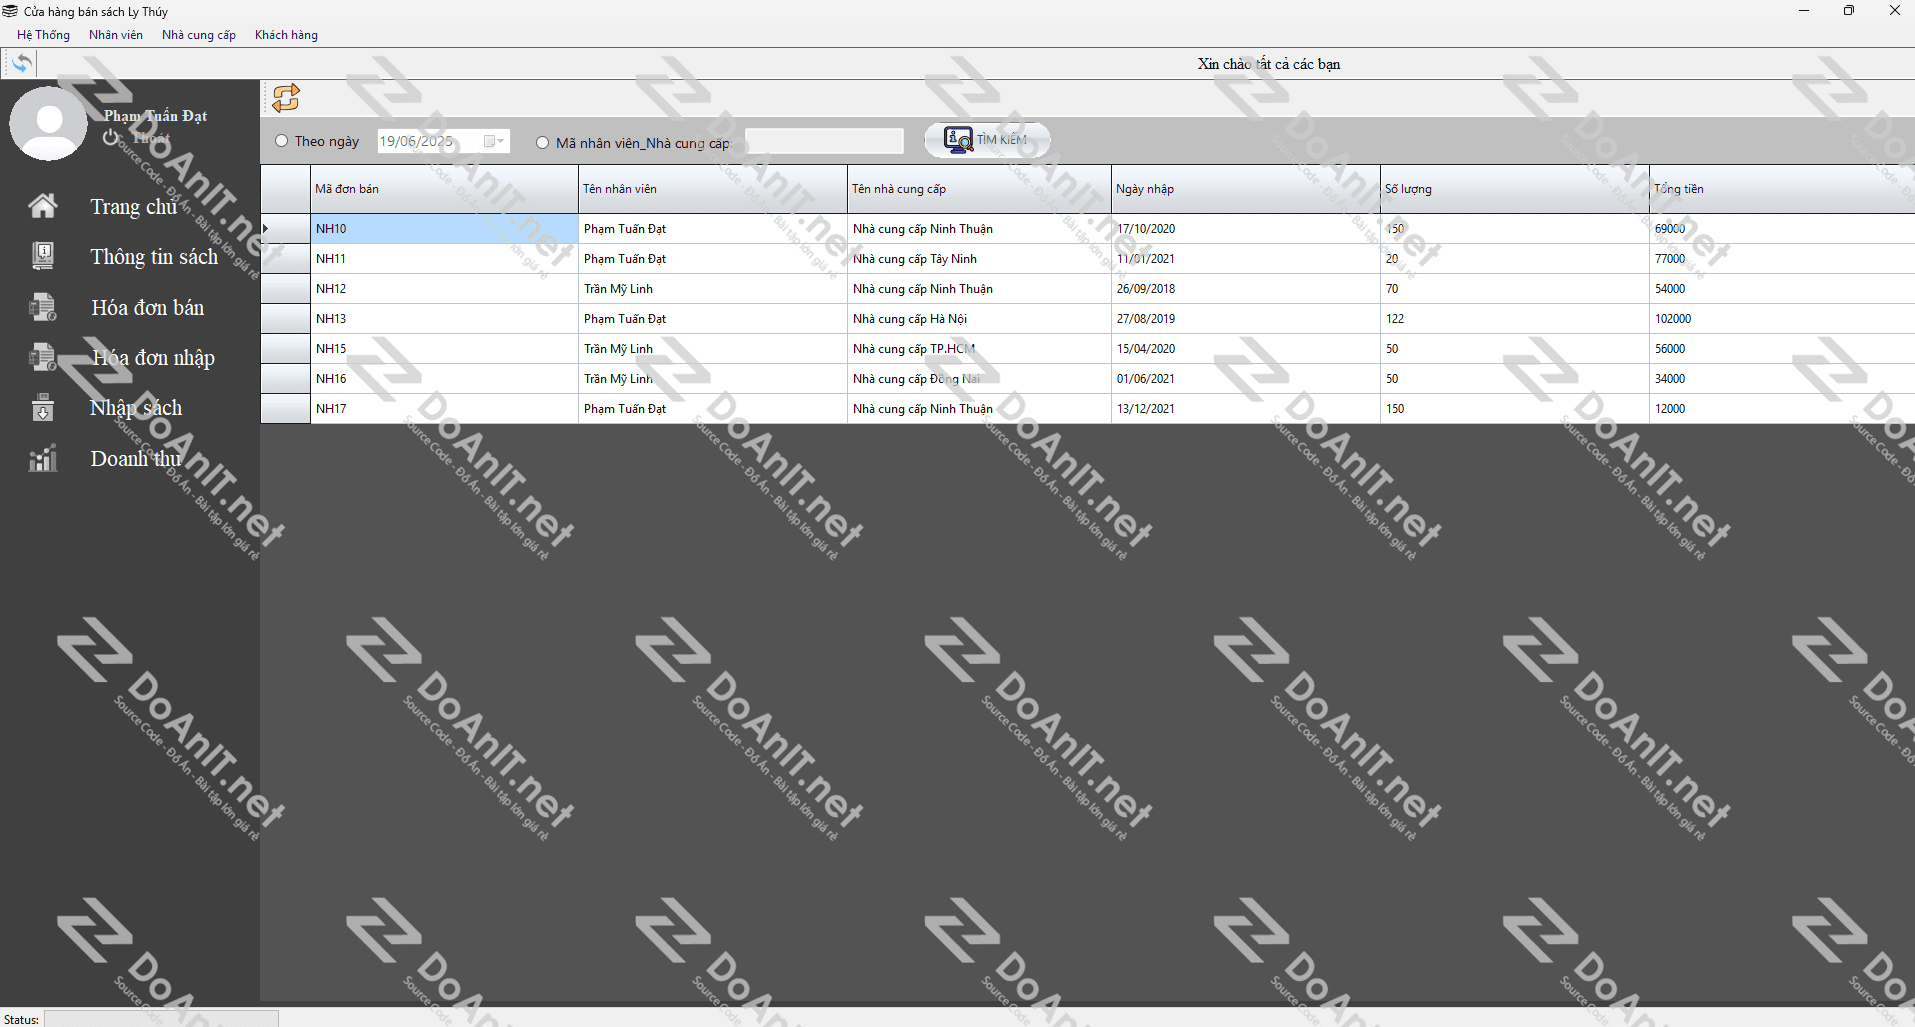Viewport: 1915px width, 1027px height.
Task: Click date cell 15/04/2020
Action: (1246, 349)
